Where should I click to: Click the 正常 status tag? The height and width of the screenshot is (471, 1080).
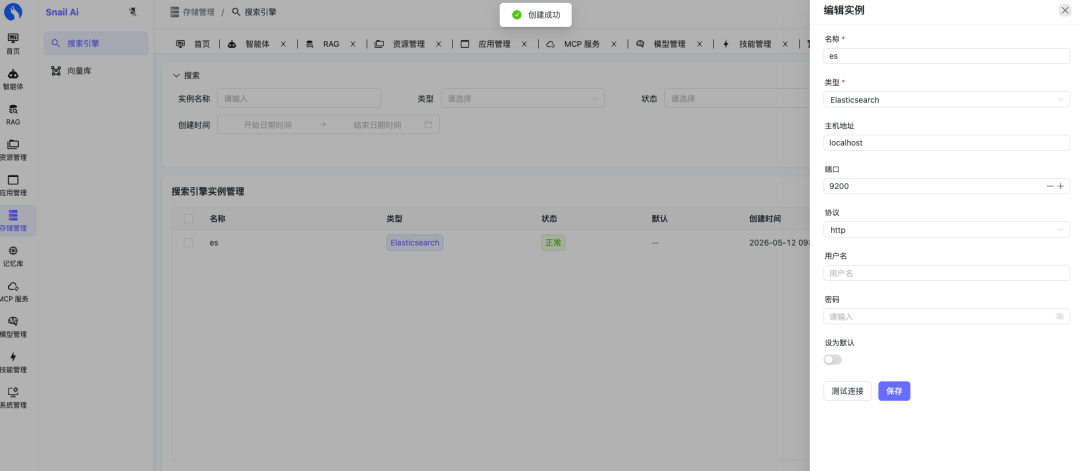coord(553,243)
